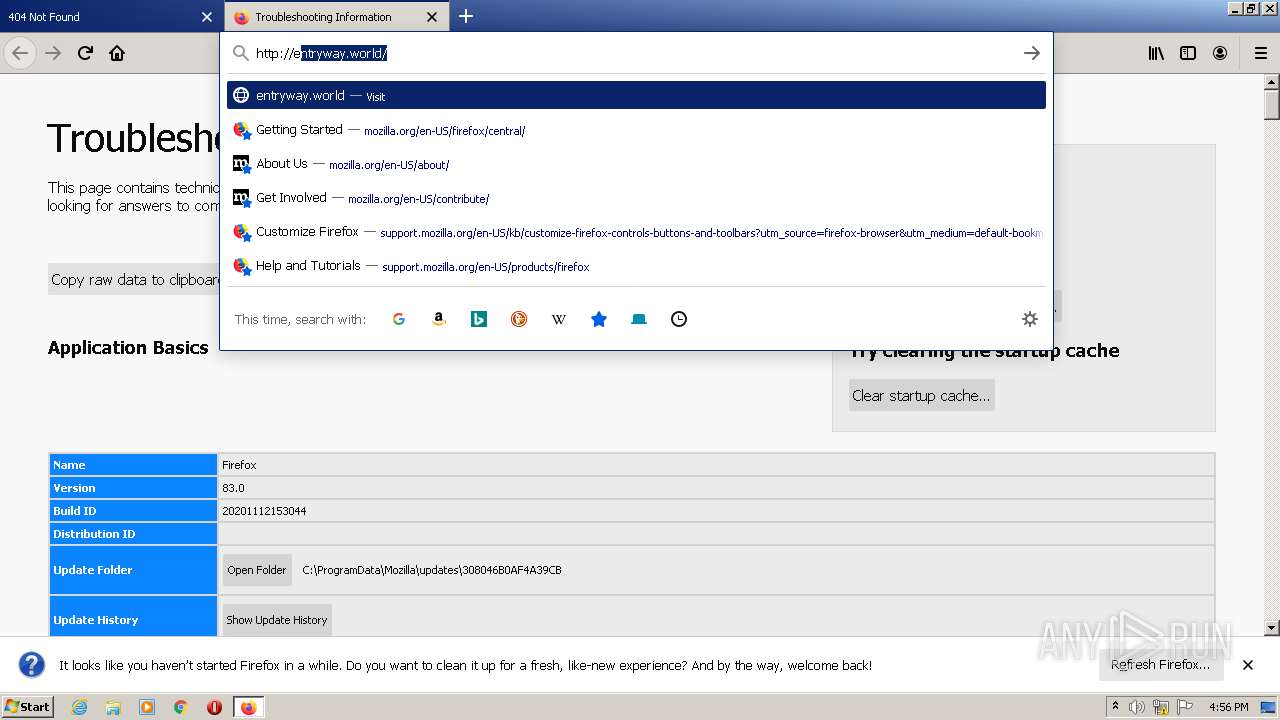This screenshot has height=720, width=1280.
Task: Select the Troubleshooting Information tab
Action: [335, 17]
